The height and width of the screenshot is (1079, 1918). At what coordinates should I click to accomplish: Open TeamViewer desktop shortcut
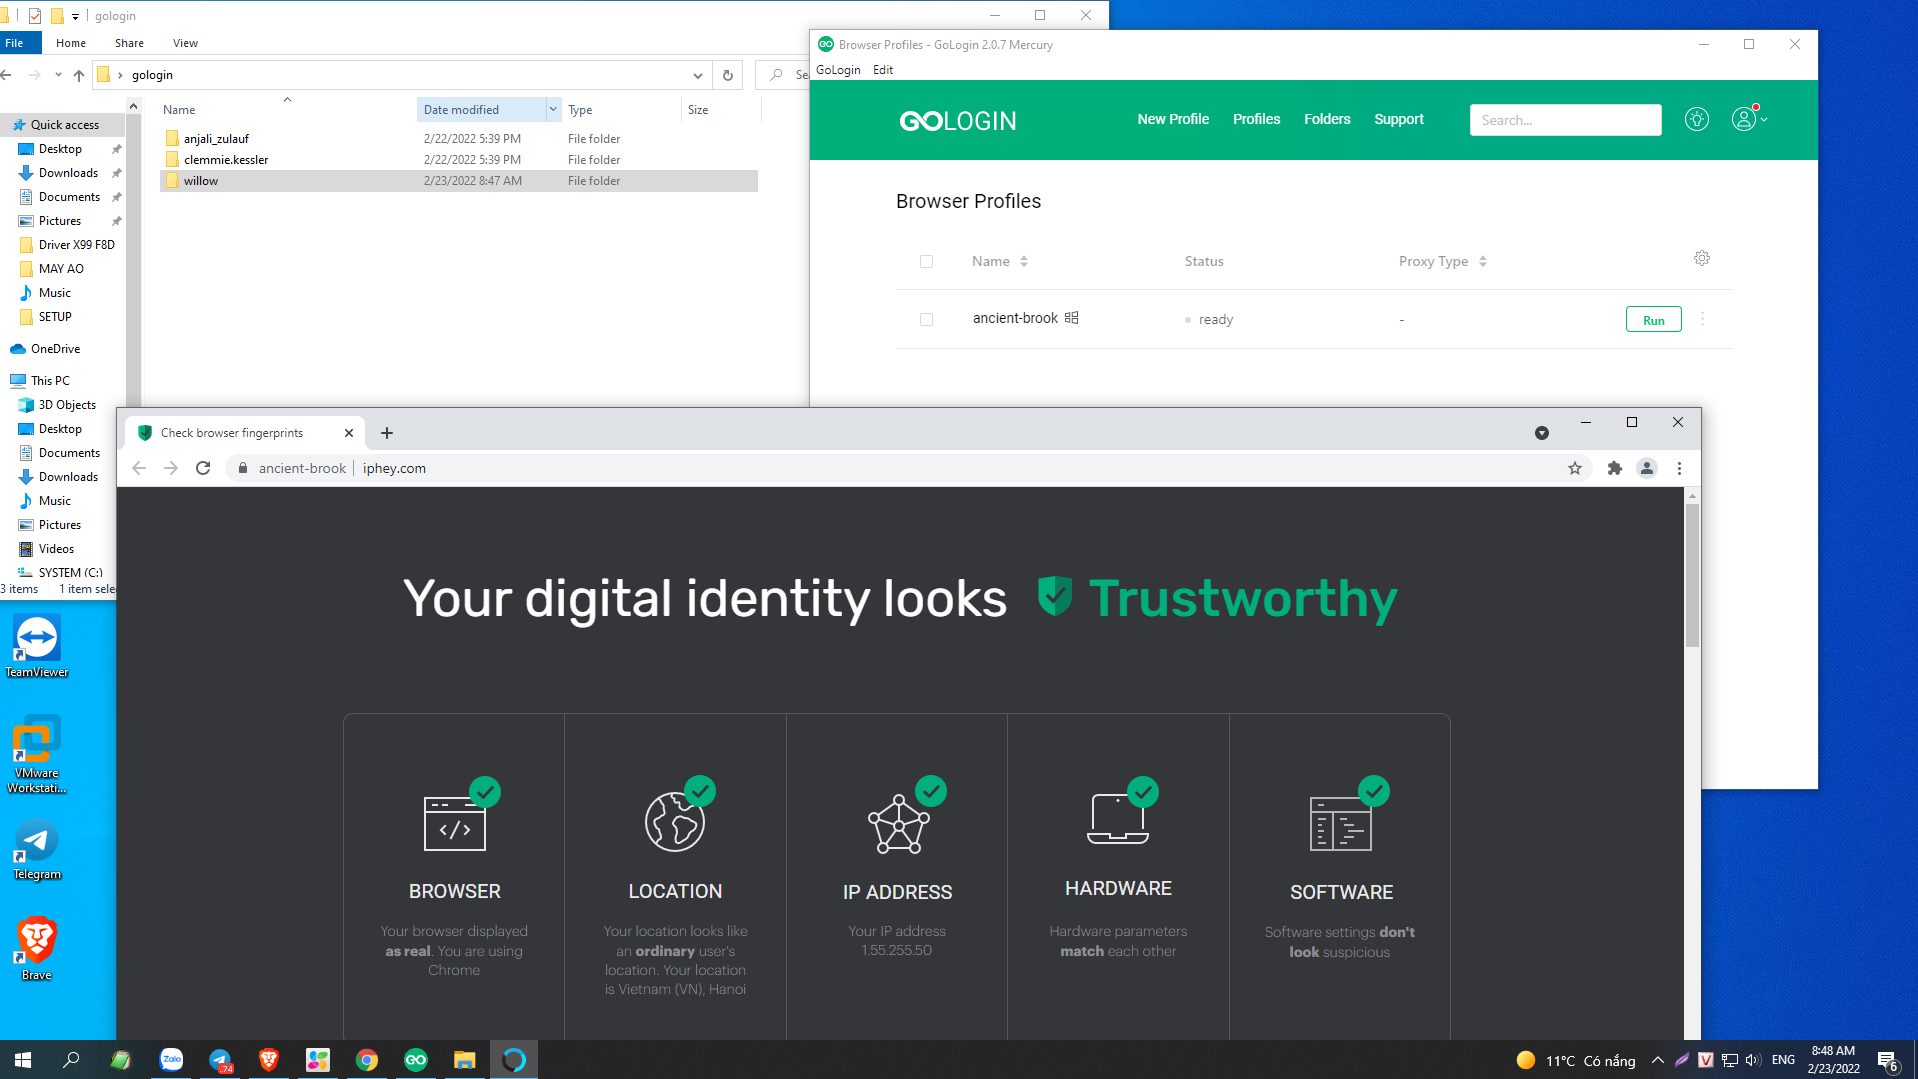[x=37, y=647]
